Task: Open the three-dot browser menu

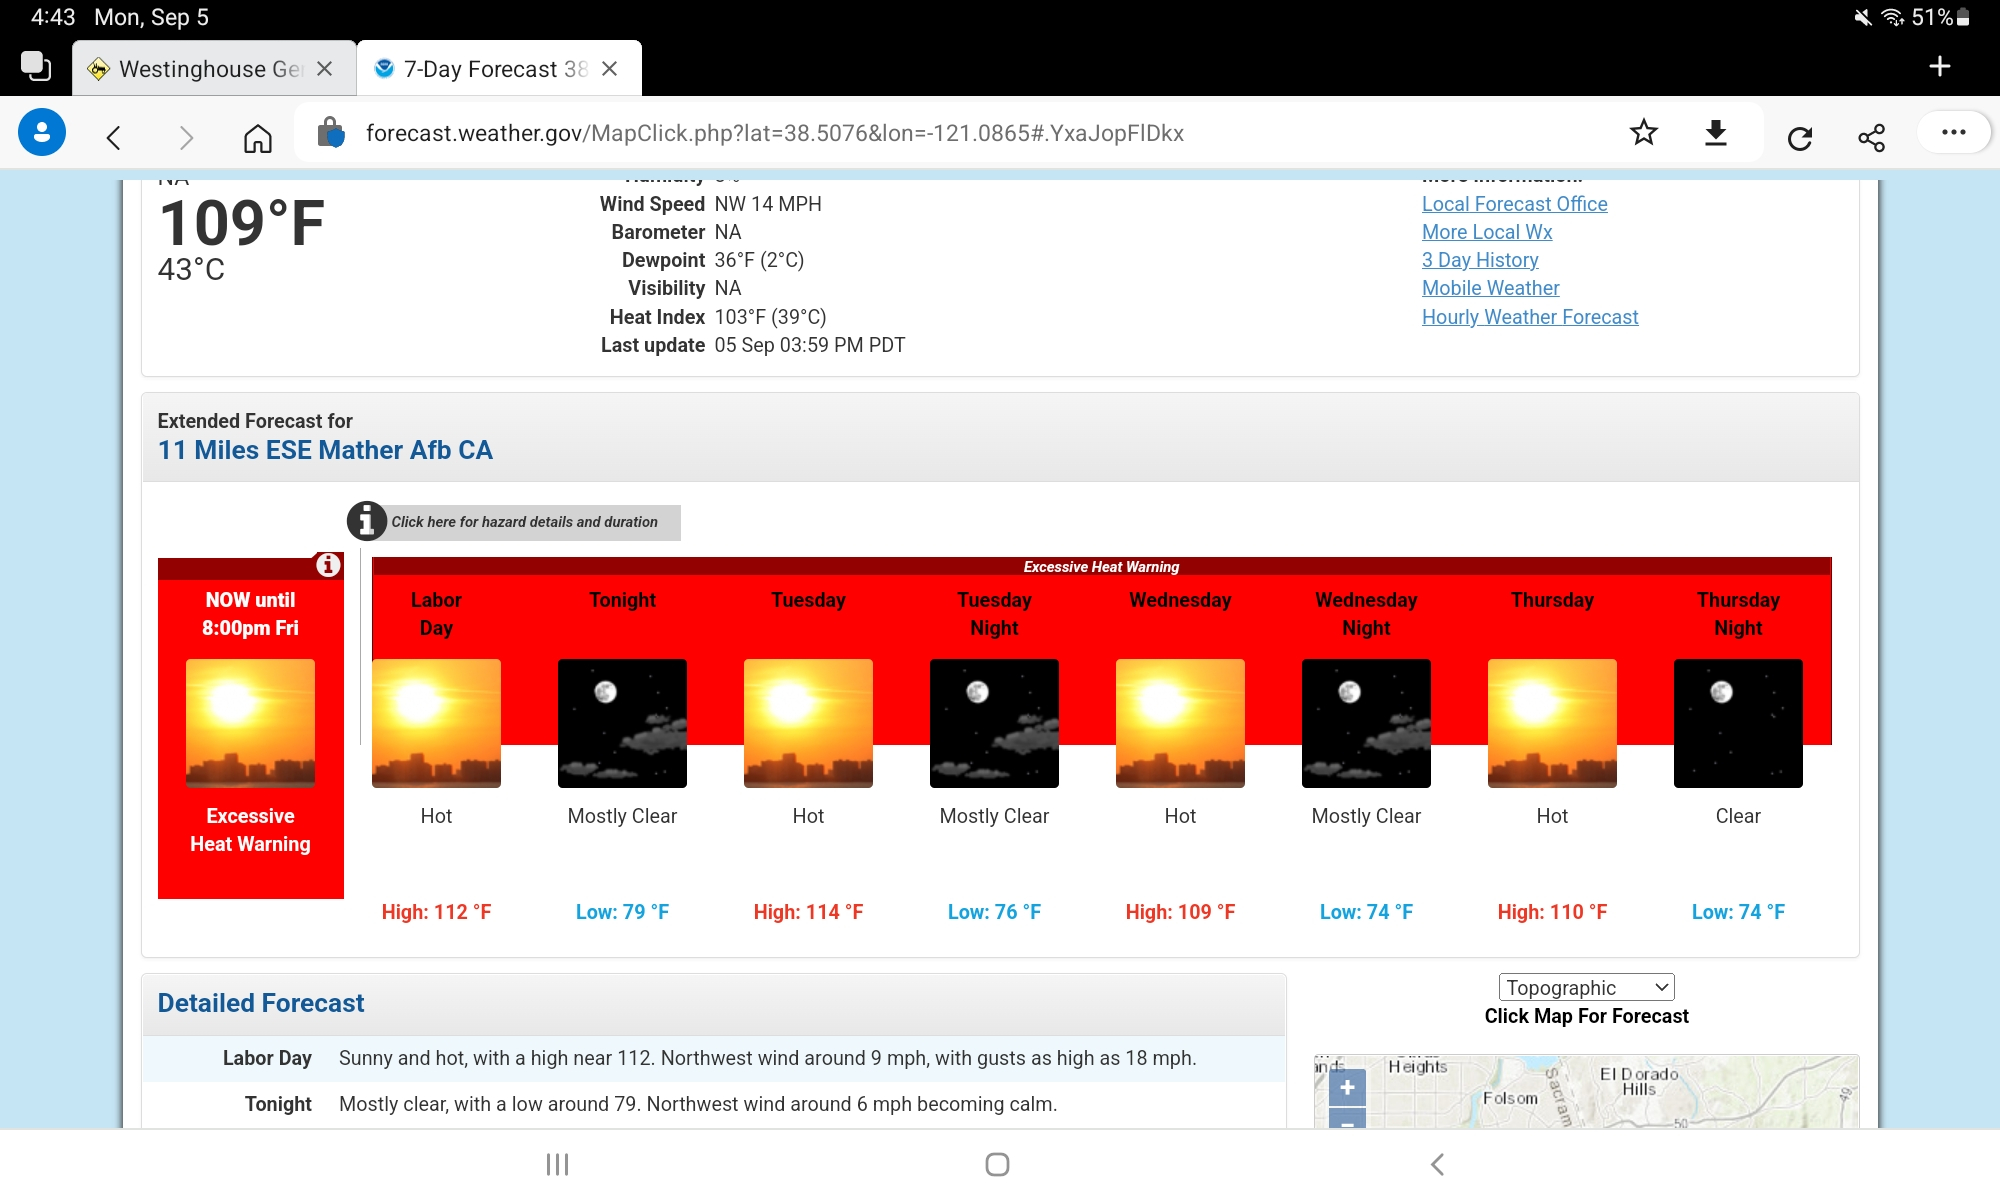Action: coord(1953,133)
